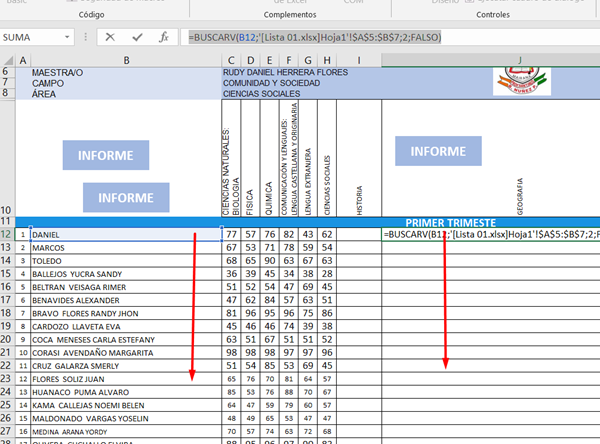The width and height of the screenshot is (600, 444).
Task: Click the Cancel (X) formula icon
Action: point(110,37)
